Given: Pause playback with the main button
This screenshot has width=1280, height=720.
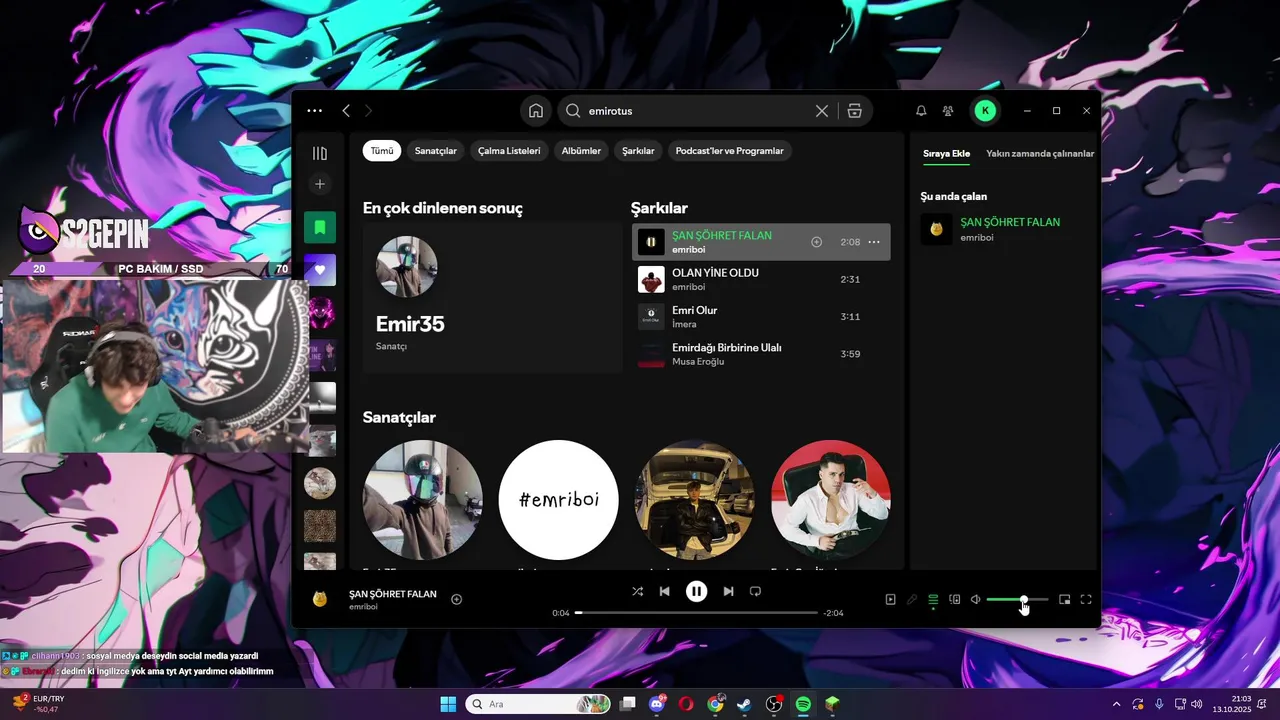Looking at the screenshot, I should pos(697,591).
